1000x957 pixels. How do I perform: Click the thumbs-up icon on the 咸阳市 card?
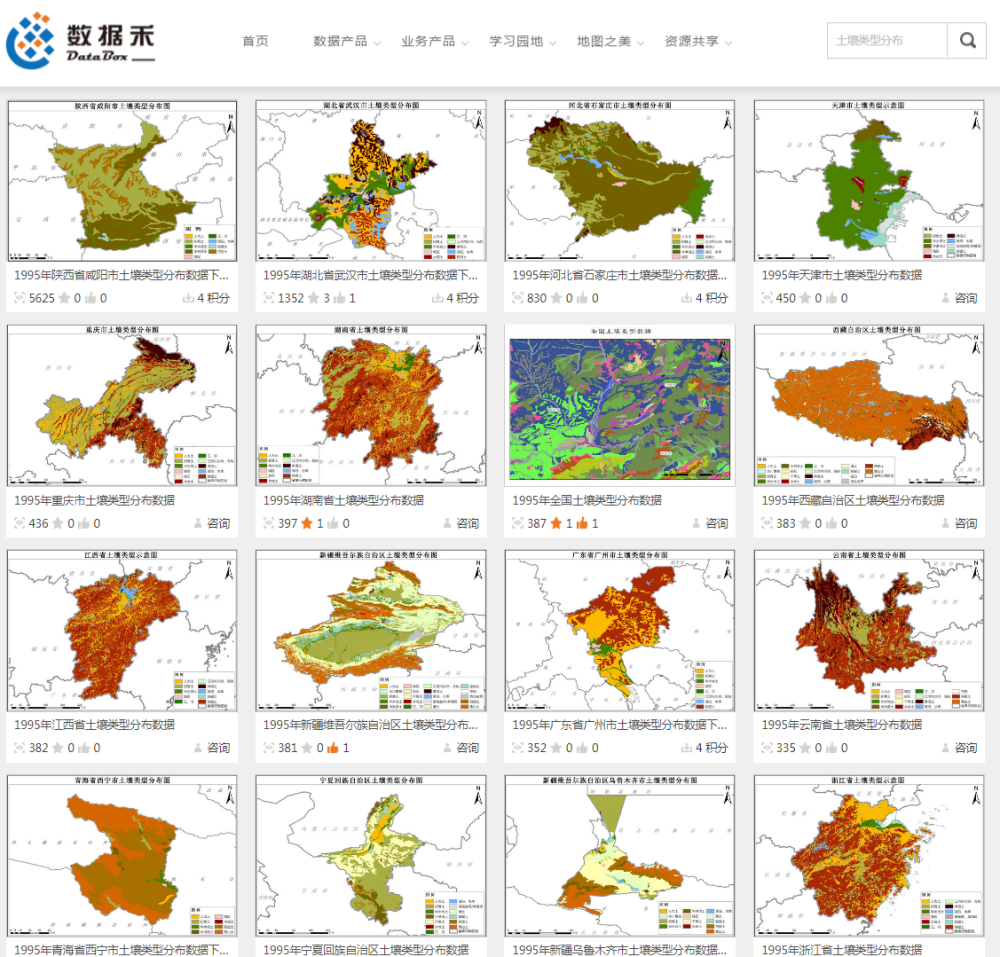pyautogui.click(x=91, y=298)
